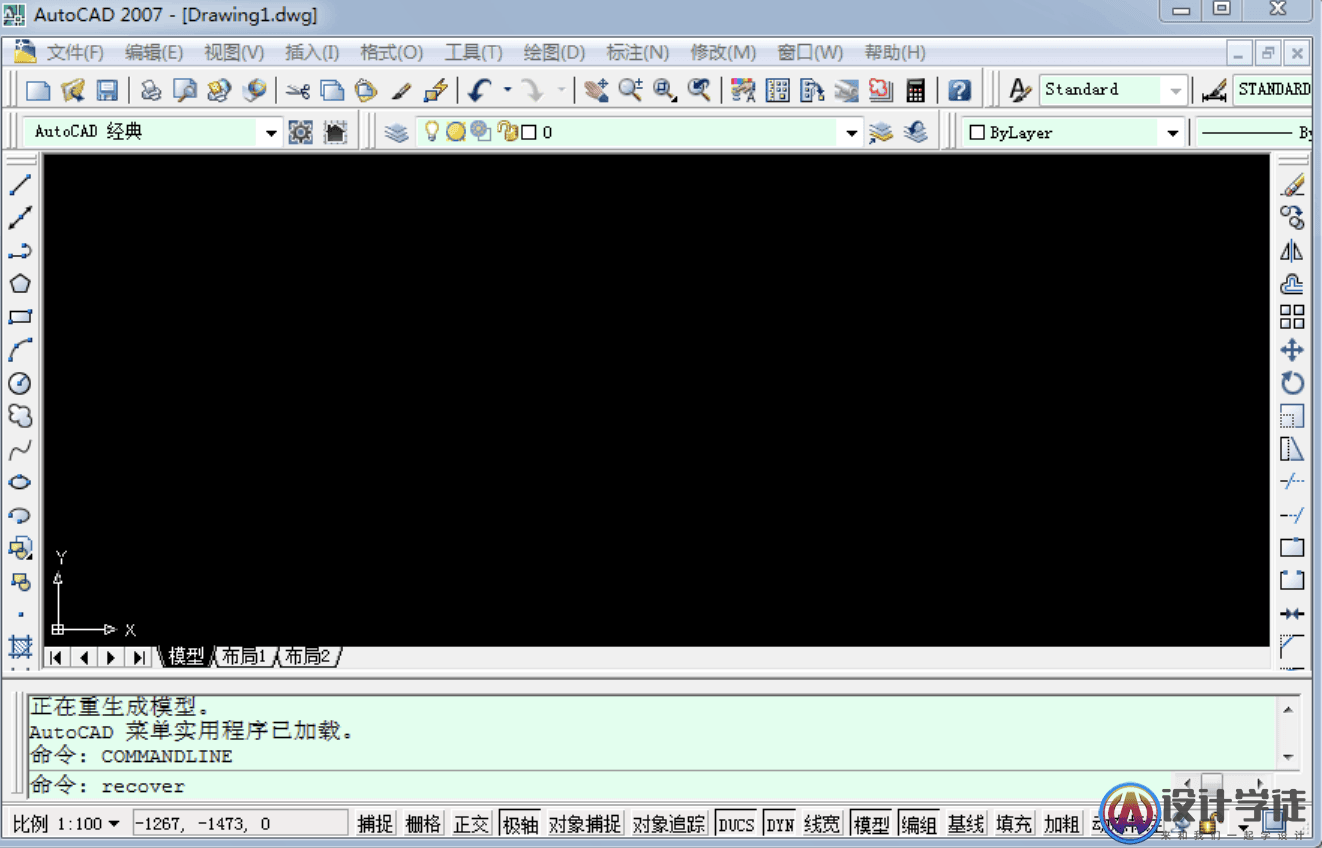Select the Hatch tool

click(x=20, y=646)
